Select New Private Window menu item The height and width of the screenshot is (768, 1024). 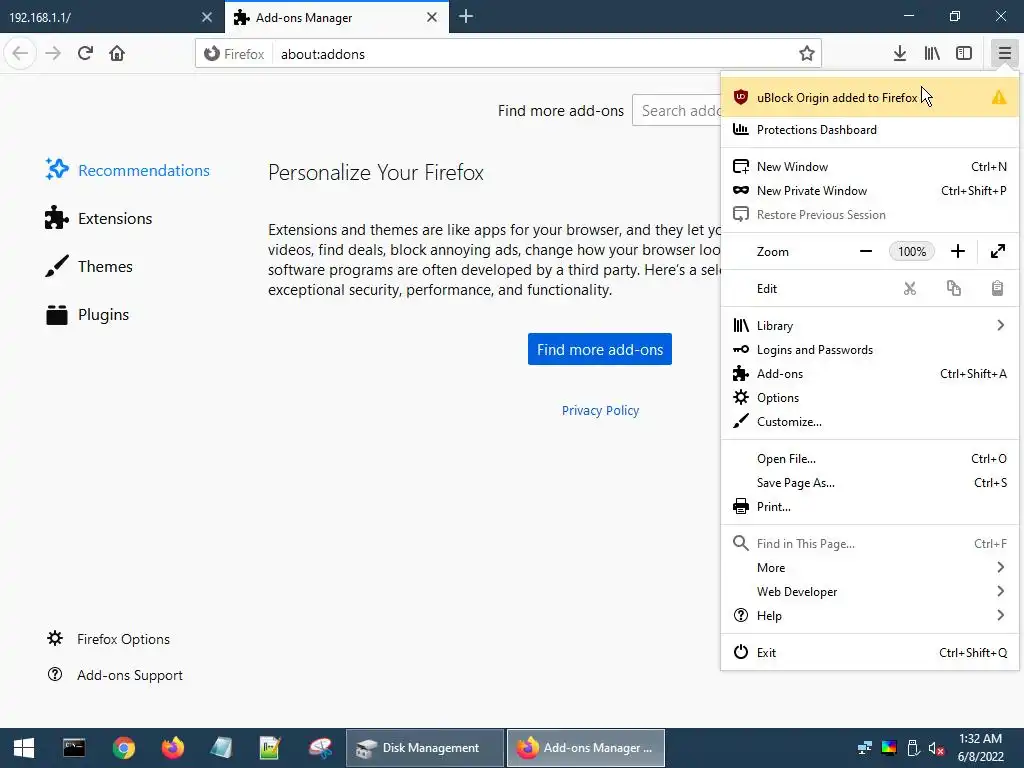pos(870,191)
